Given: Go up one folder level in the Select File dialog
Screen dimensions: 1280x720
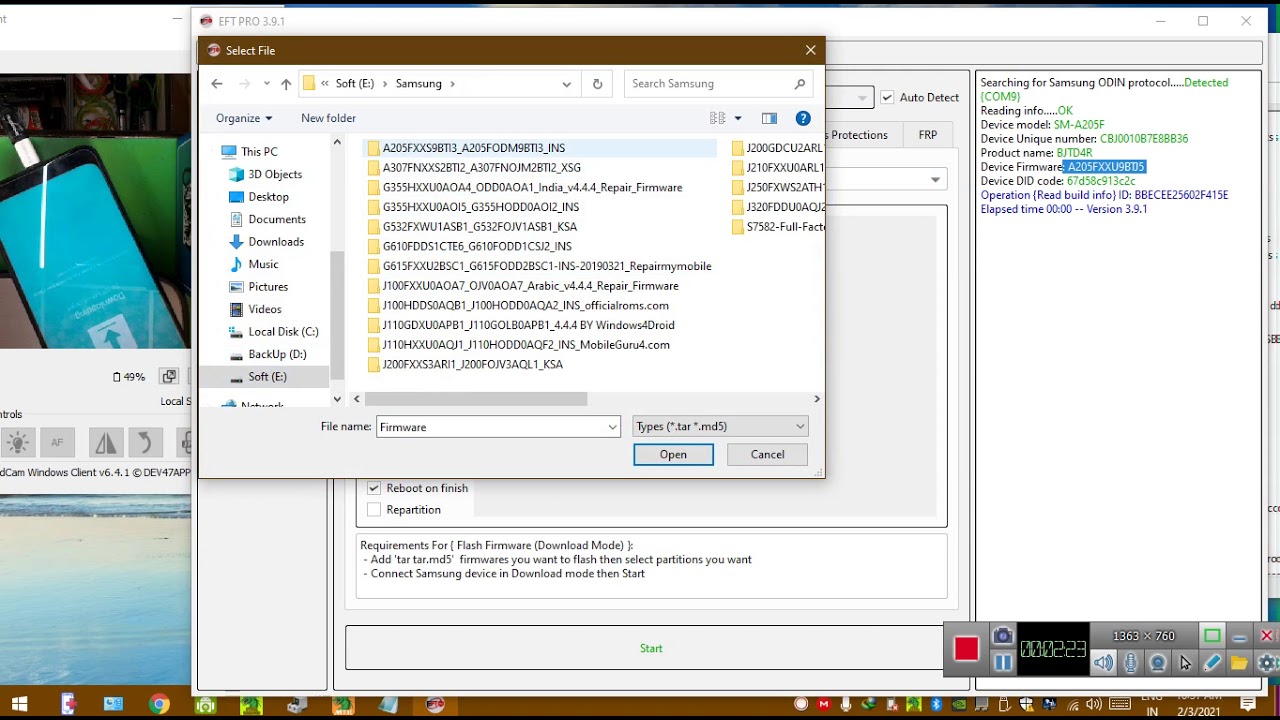Looking at the screenshot, I should pos(286,84).
